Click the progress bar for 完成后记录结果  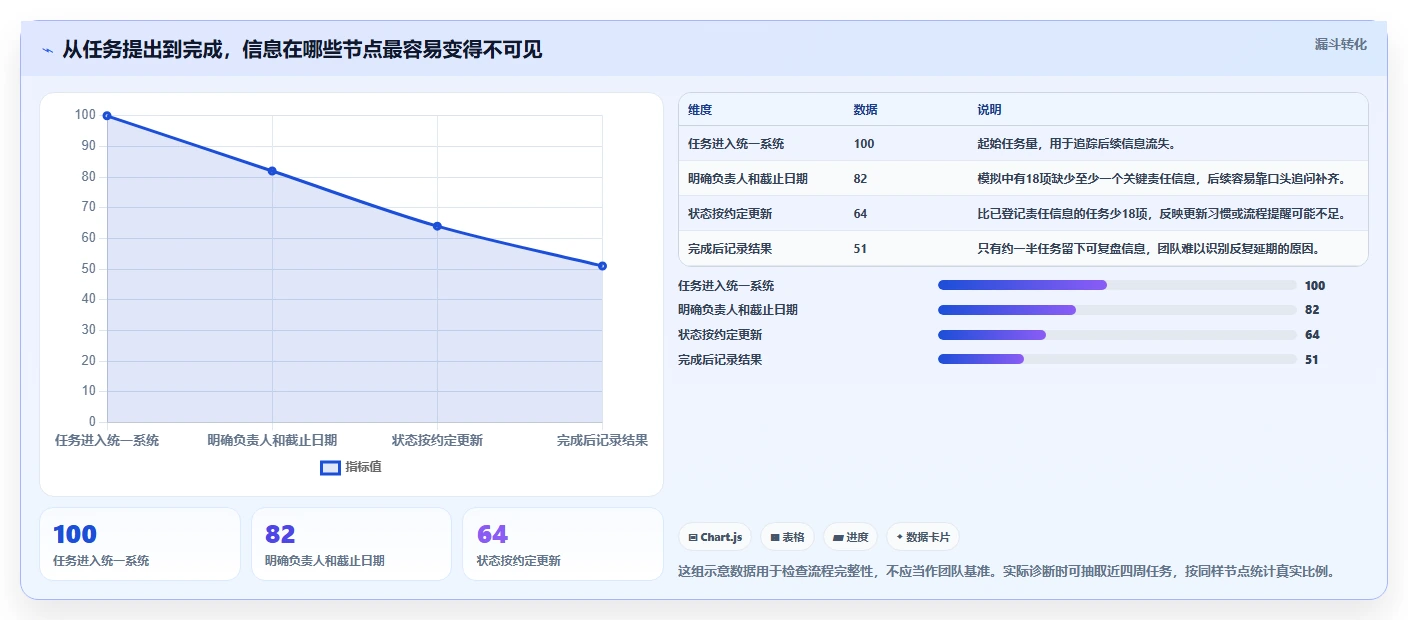click(1117, 359)
